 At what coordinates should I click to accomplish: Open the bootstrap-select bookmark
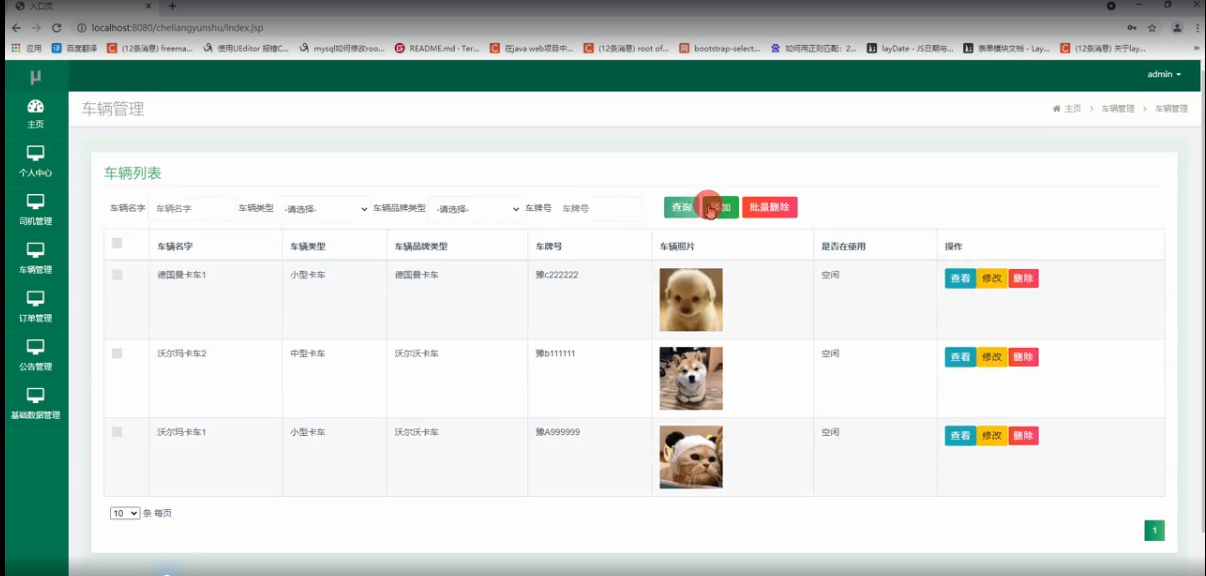point(720,47)
